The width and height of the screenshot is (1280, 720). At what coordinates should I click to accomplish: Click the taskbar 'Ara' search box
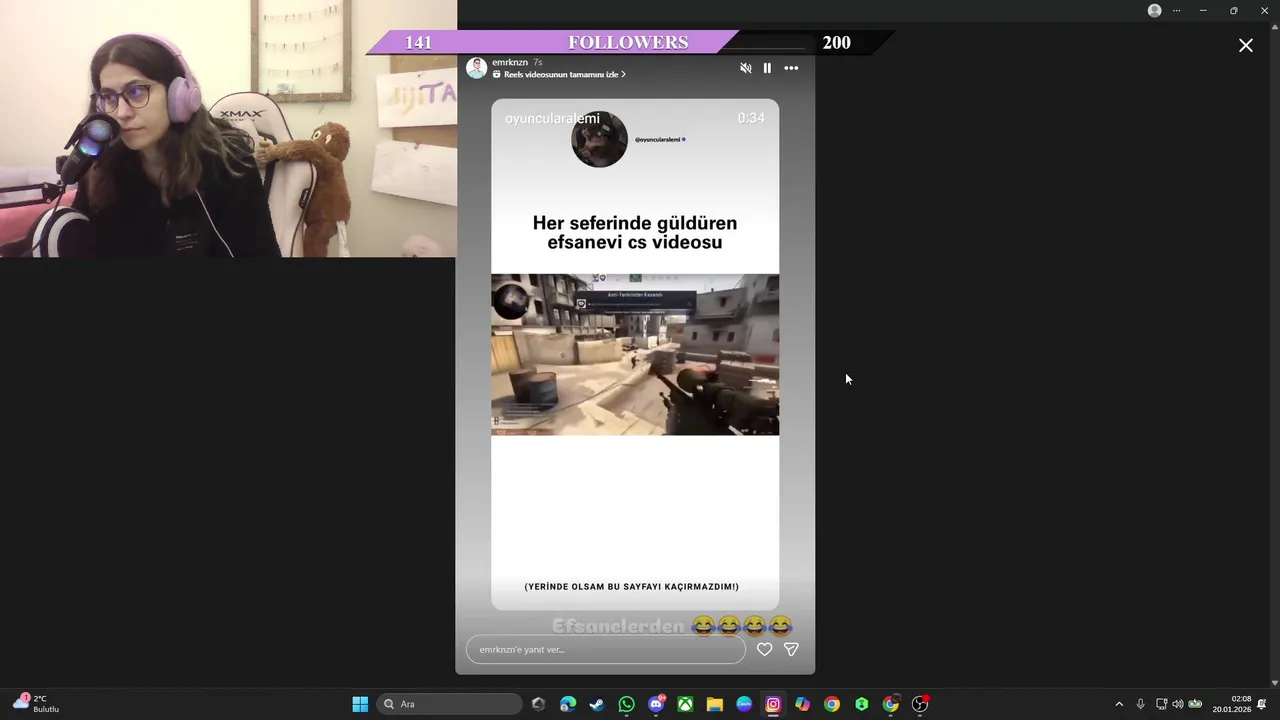450,704
